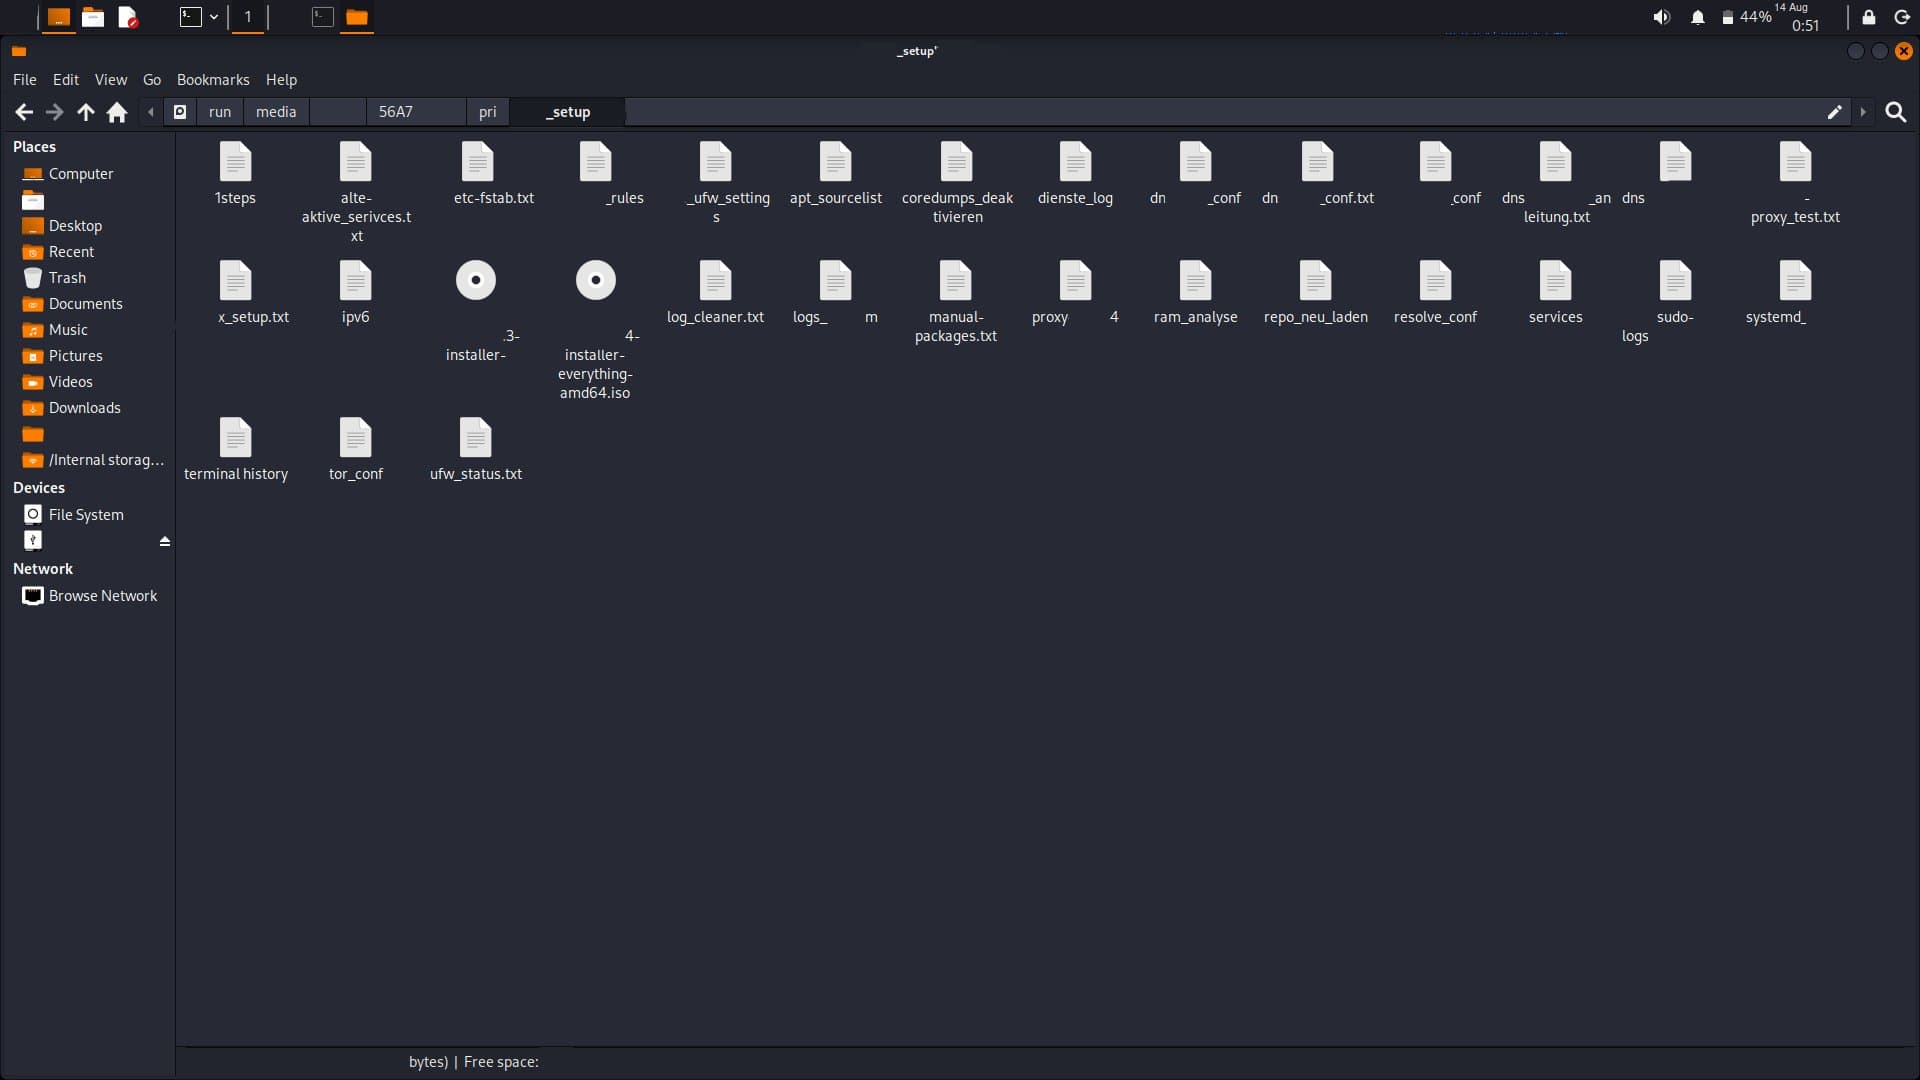Select the apt_sourcelist file
The width and height of the screenshot is (1920, 1080).
tap(836, 174)
